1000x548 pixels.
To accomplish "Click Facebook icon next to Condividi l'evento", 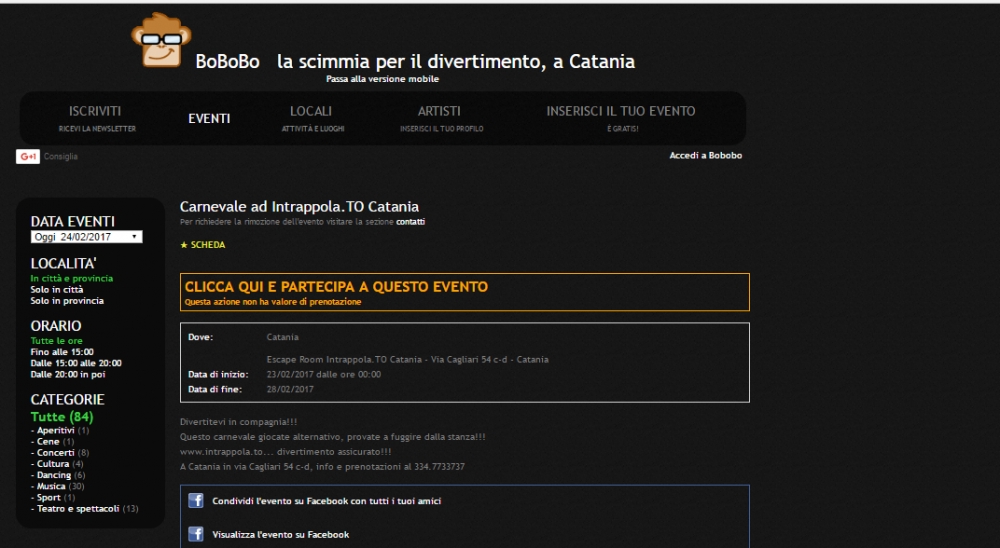I will coord(196,501).
